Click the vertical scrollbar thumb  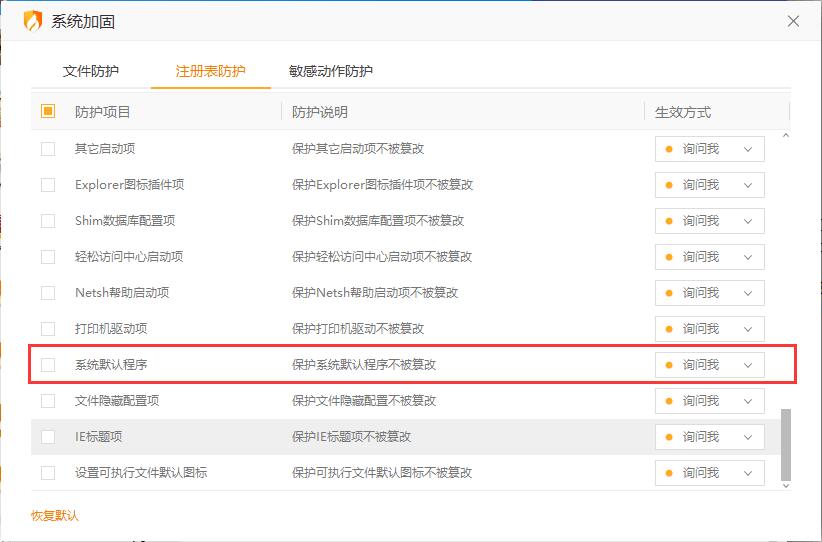[x=785, y=445]
